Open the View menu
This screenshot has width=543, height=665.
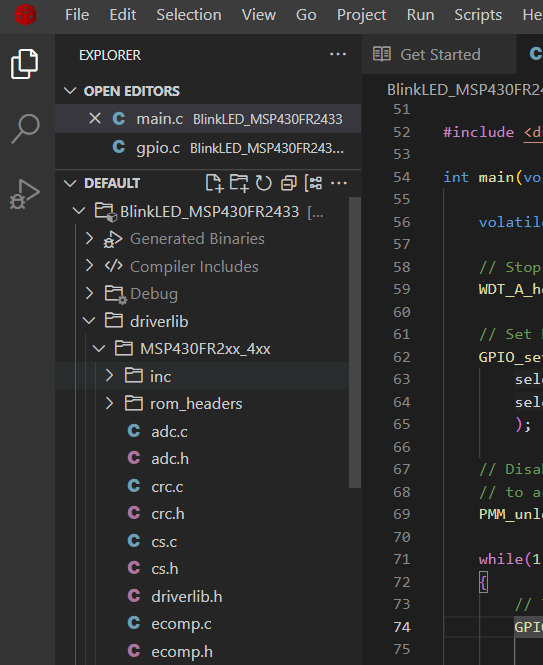point(259,15)
